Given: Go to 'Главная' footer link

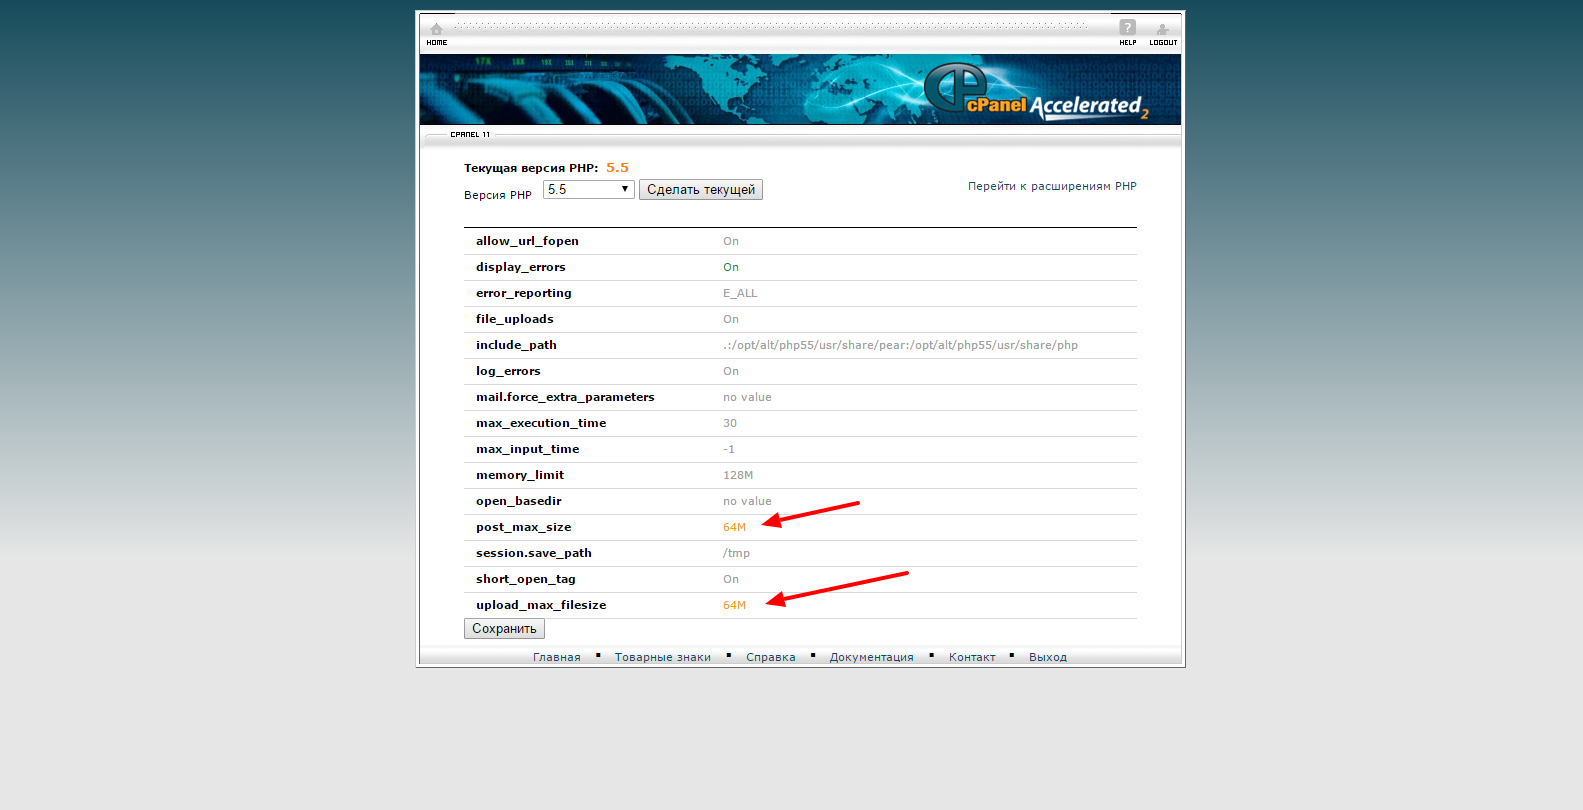Looking at the screenshot, I should [557, 657].
